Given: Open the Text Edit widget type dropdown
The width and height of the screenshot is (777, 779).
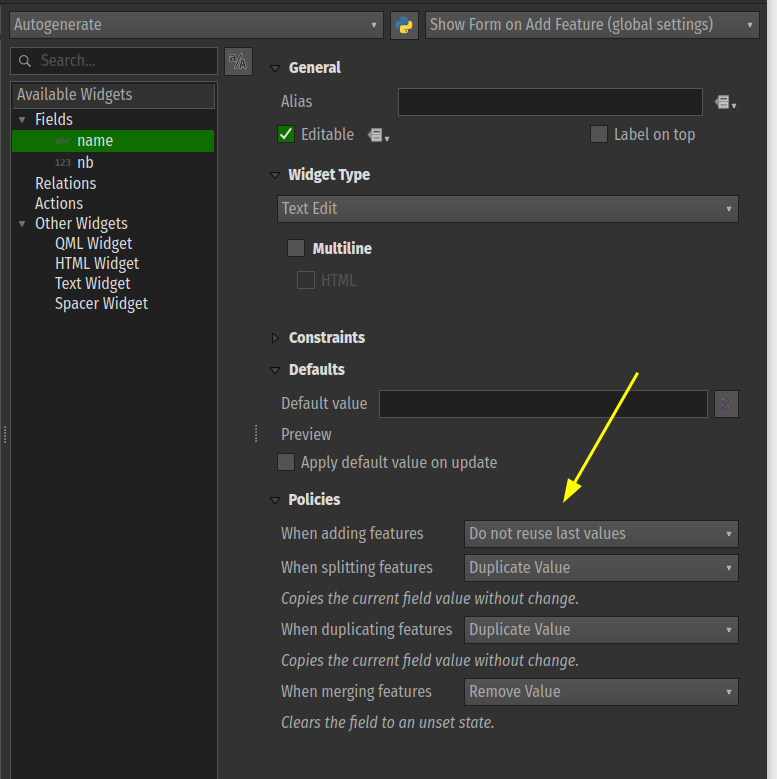Looking at the screenshot, I should (507, 209).
